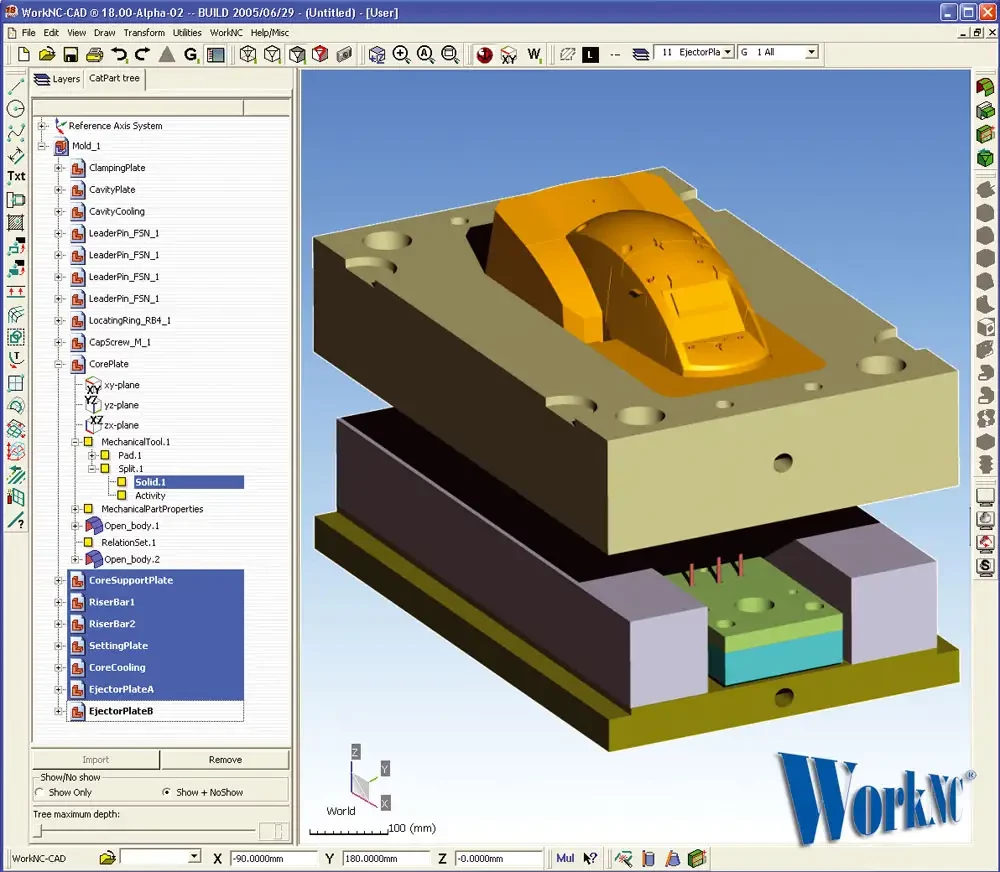This screenshot has width=1000, height=872.
Task: Click the red-green surface icon in right toolbar
Action: tap(985, 87)
